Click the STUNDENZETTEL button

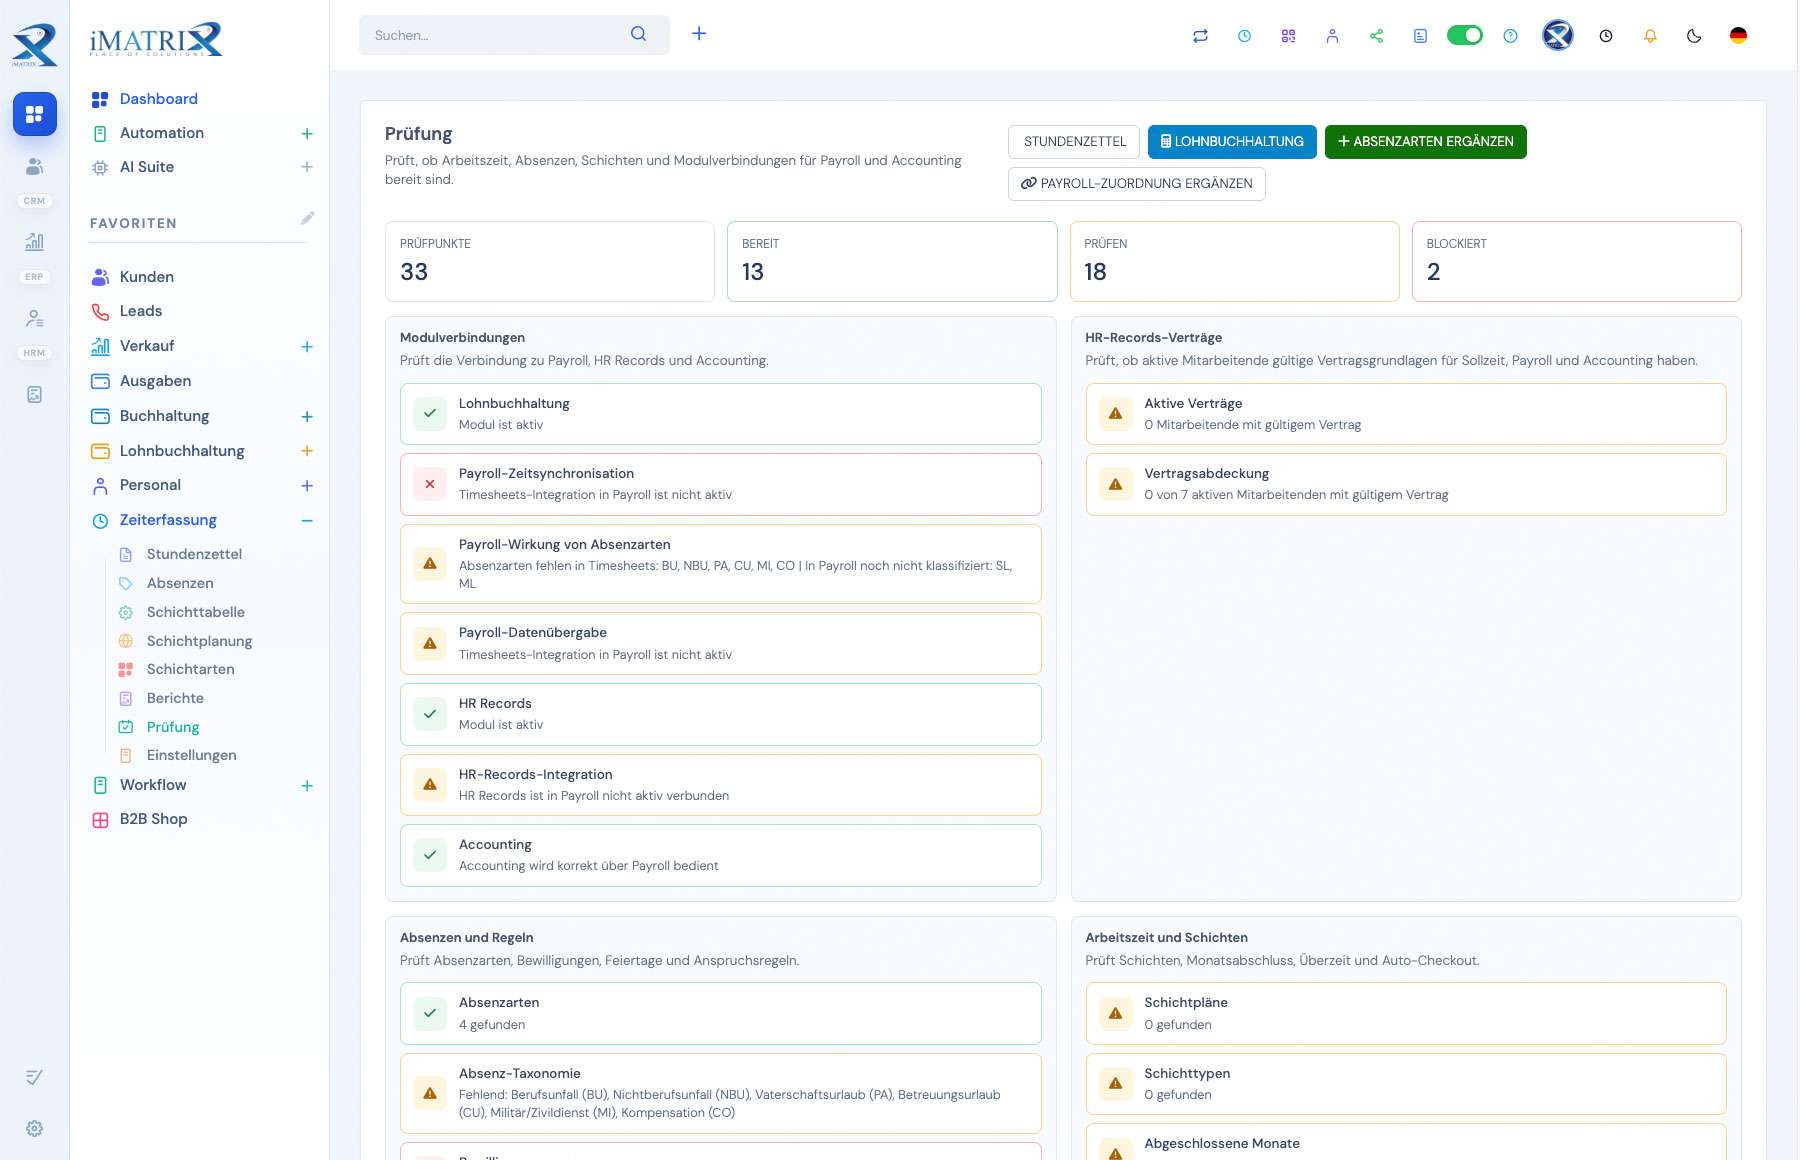1074,142
